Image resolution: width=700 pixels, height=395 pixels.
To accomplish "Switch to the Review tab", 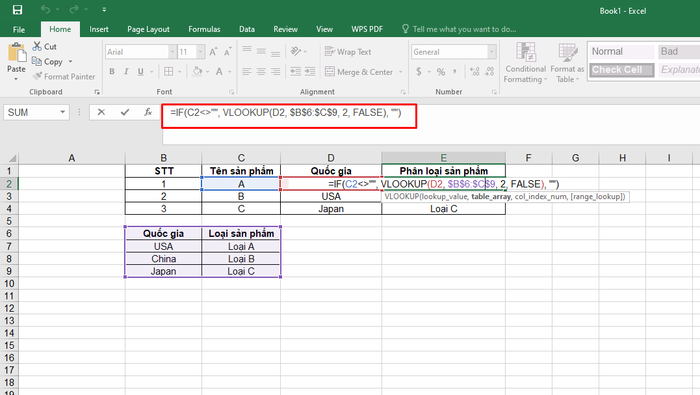I will [285, 29].
